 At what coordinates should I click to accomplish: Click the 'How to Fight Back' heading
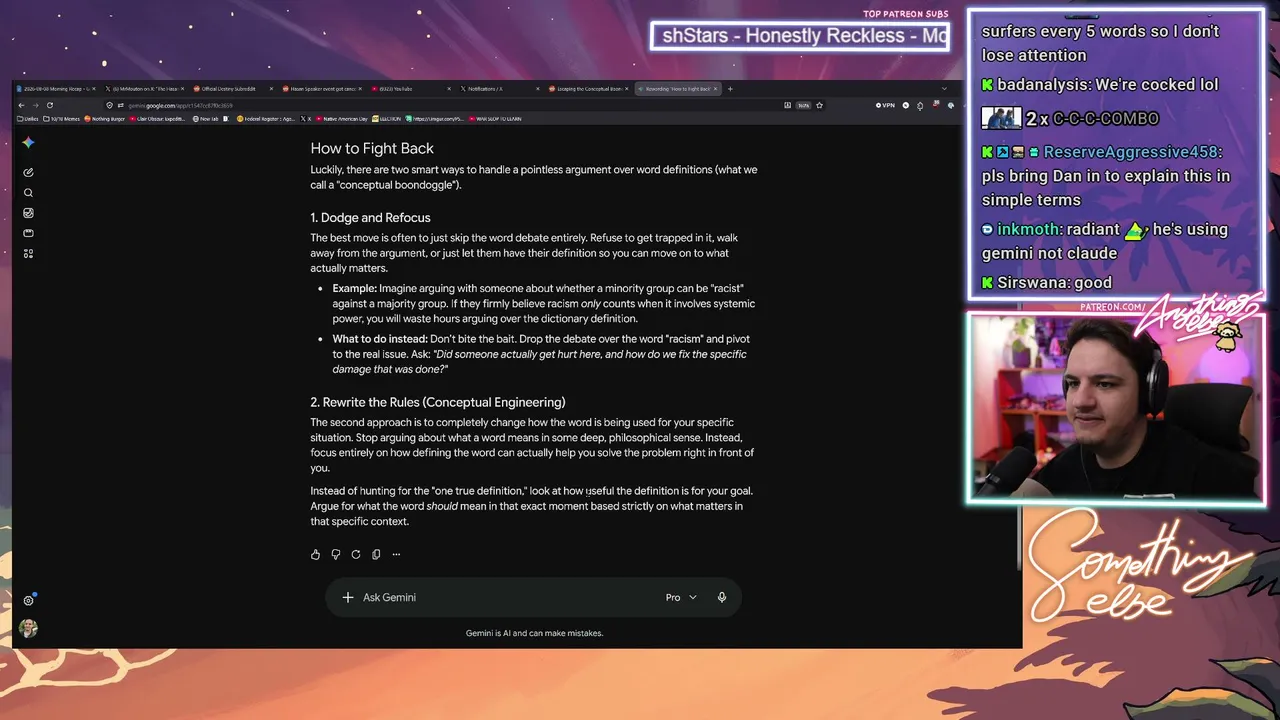[372, 148]
